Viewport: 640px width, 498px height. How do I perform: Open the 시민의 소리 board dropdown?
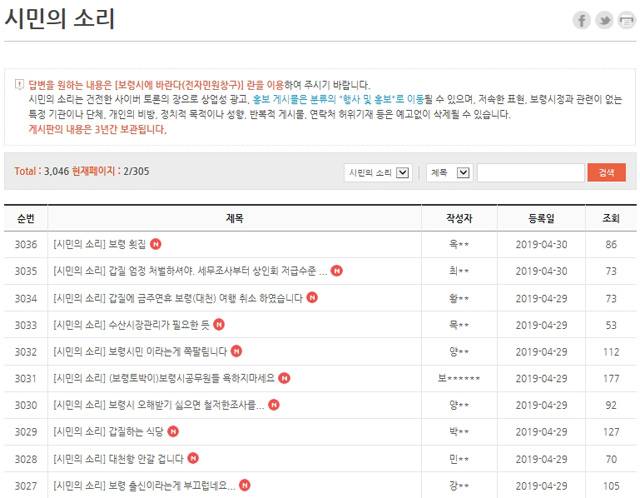click(378, 173)
